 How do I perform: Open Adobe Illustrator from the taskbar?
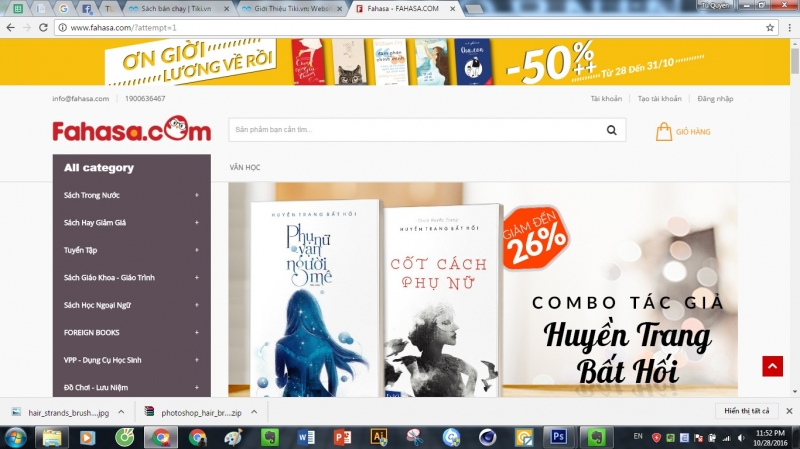pyautogui.click(x=379, y=437)
